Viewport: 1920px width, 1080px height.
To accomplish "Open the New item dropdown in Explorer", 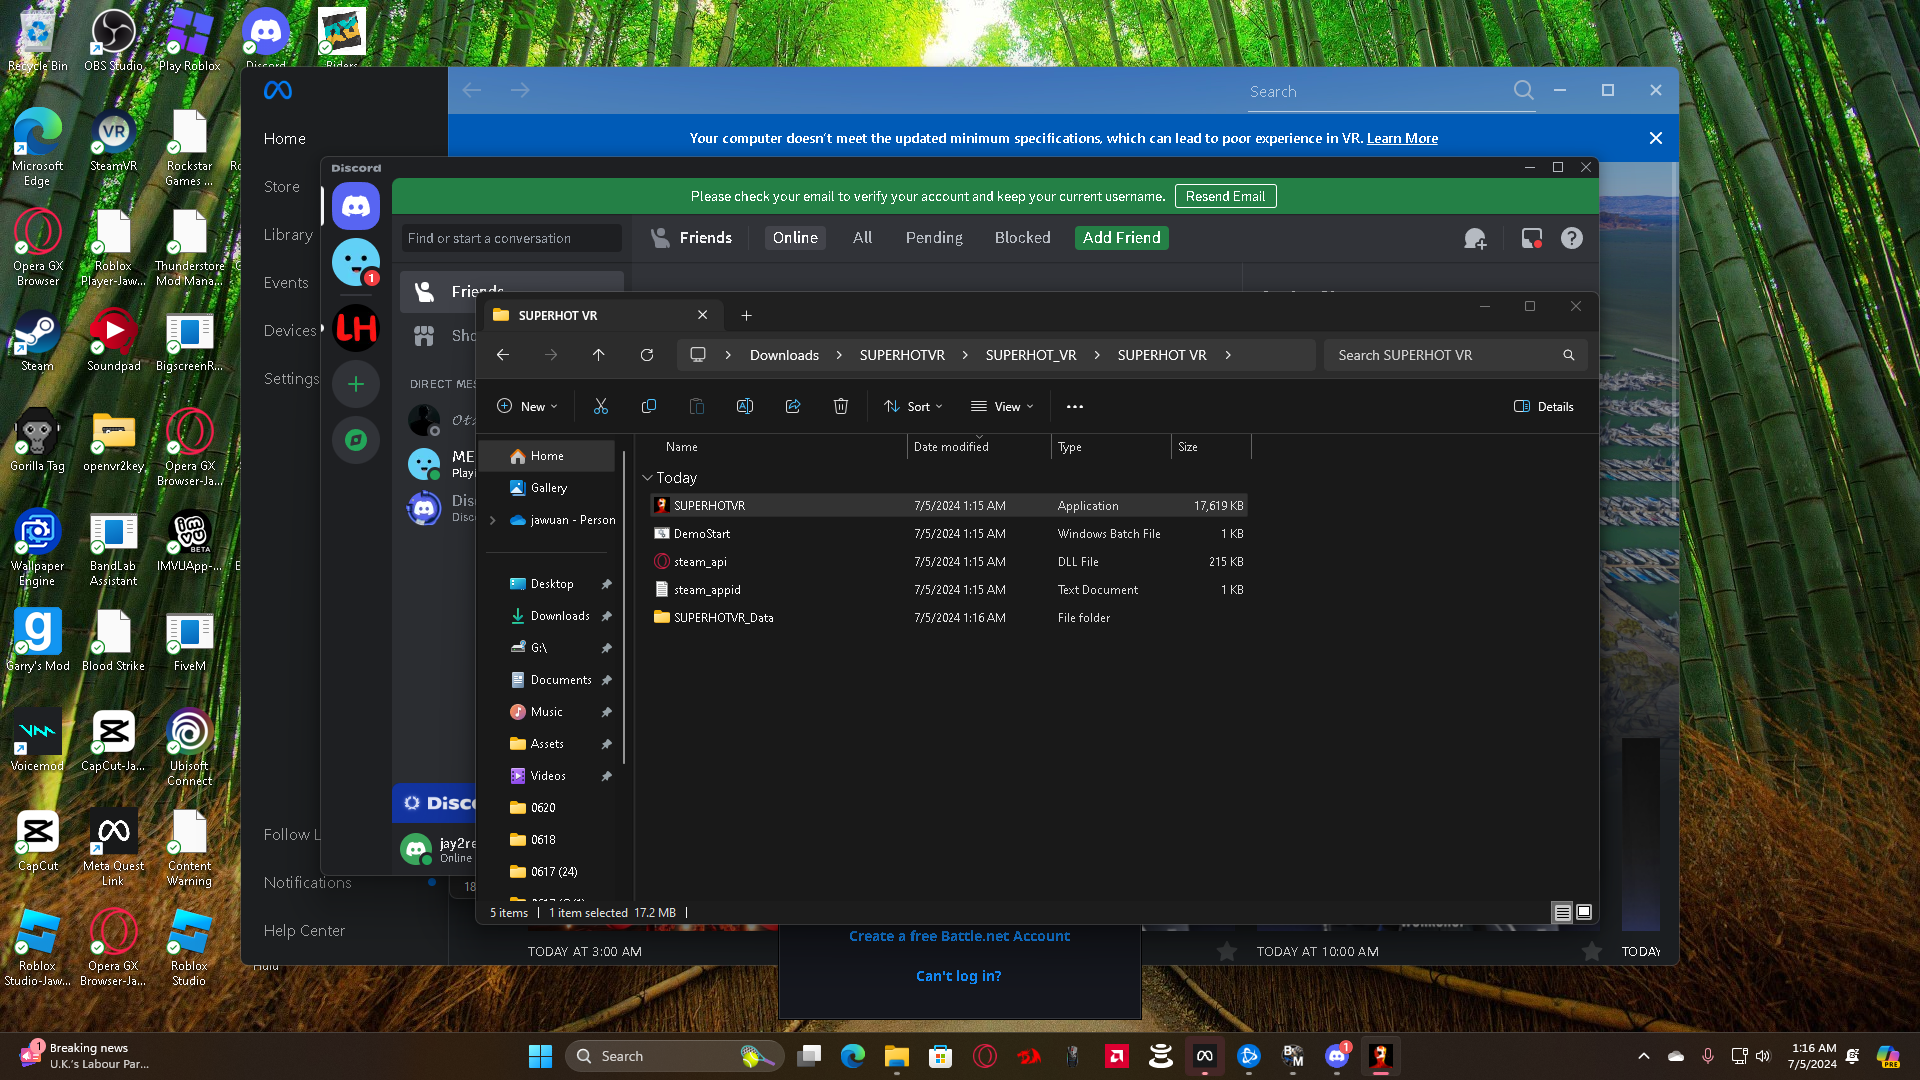I will [527, 406].
